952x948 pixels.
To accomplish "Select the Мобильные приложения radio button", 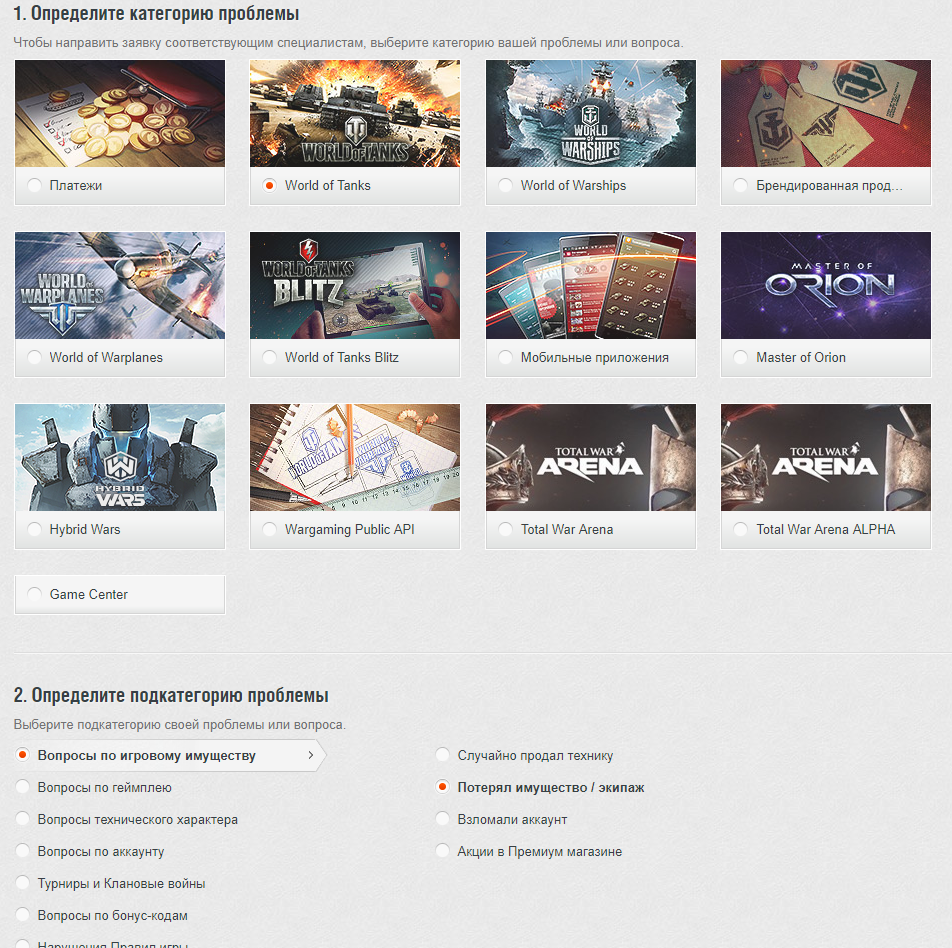I will 505,357.
